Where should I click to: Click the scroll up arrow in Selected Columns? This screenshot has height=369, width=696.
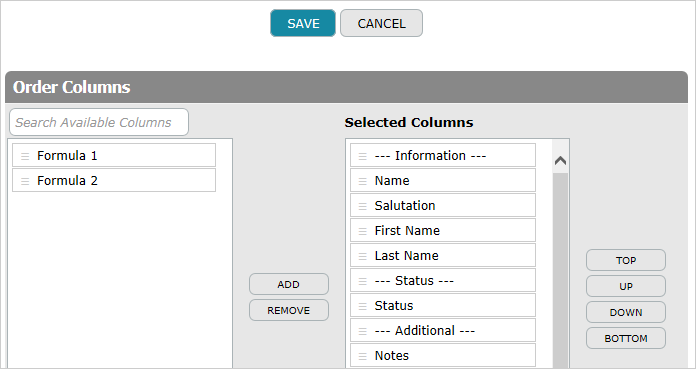click(561, 161)
